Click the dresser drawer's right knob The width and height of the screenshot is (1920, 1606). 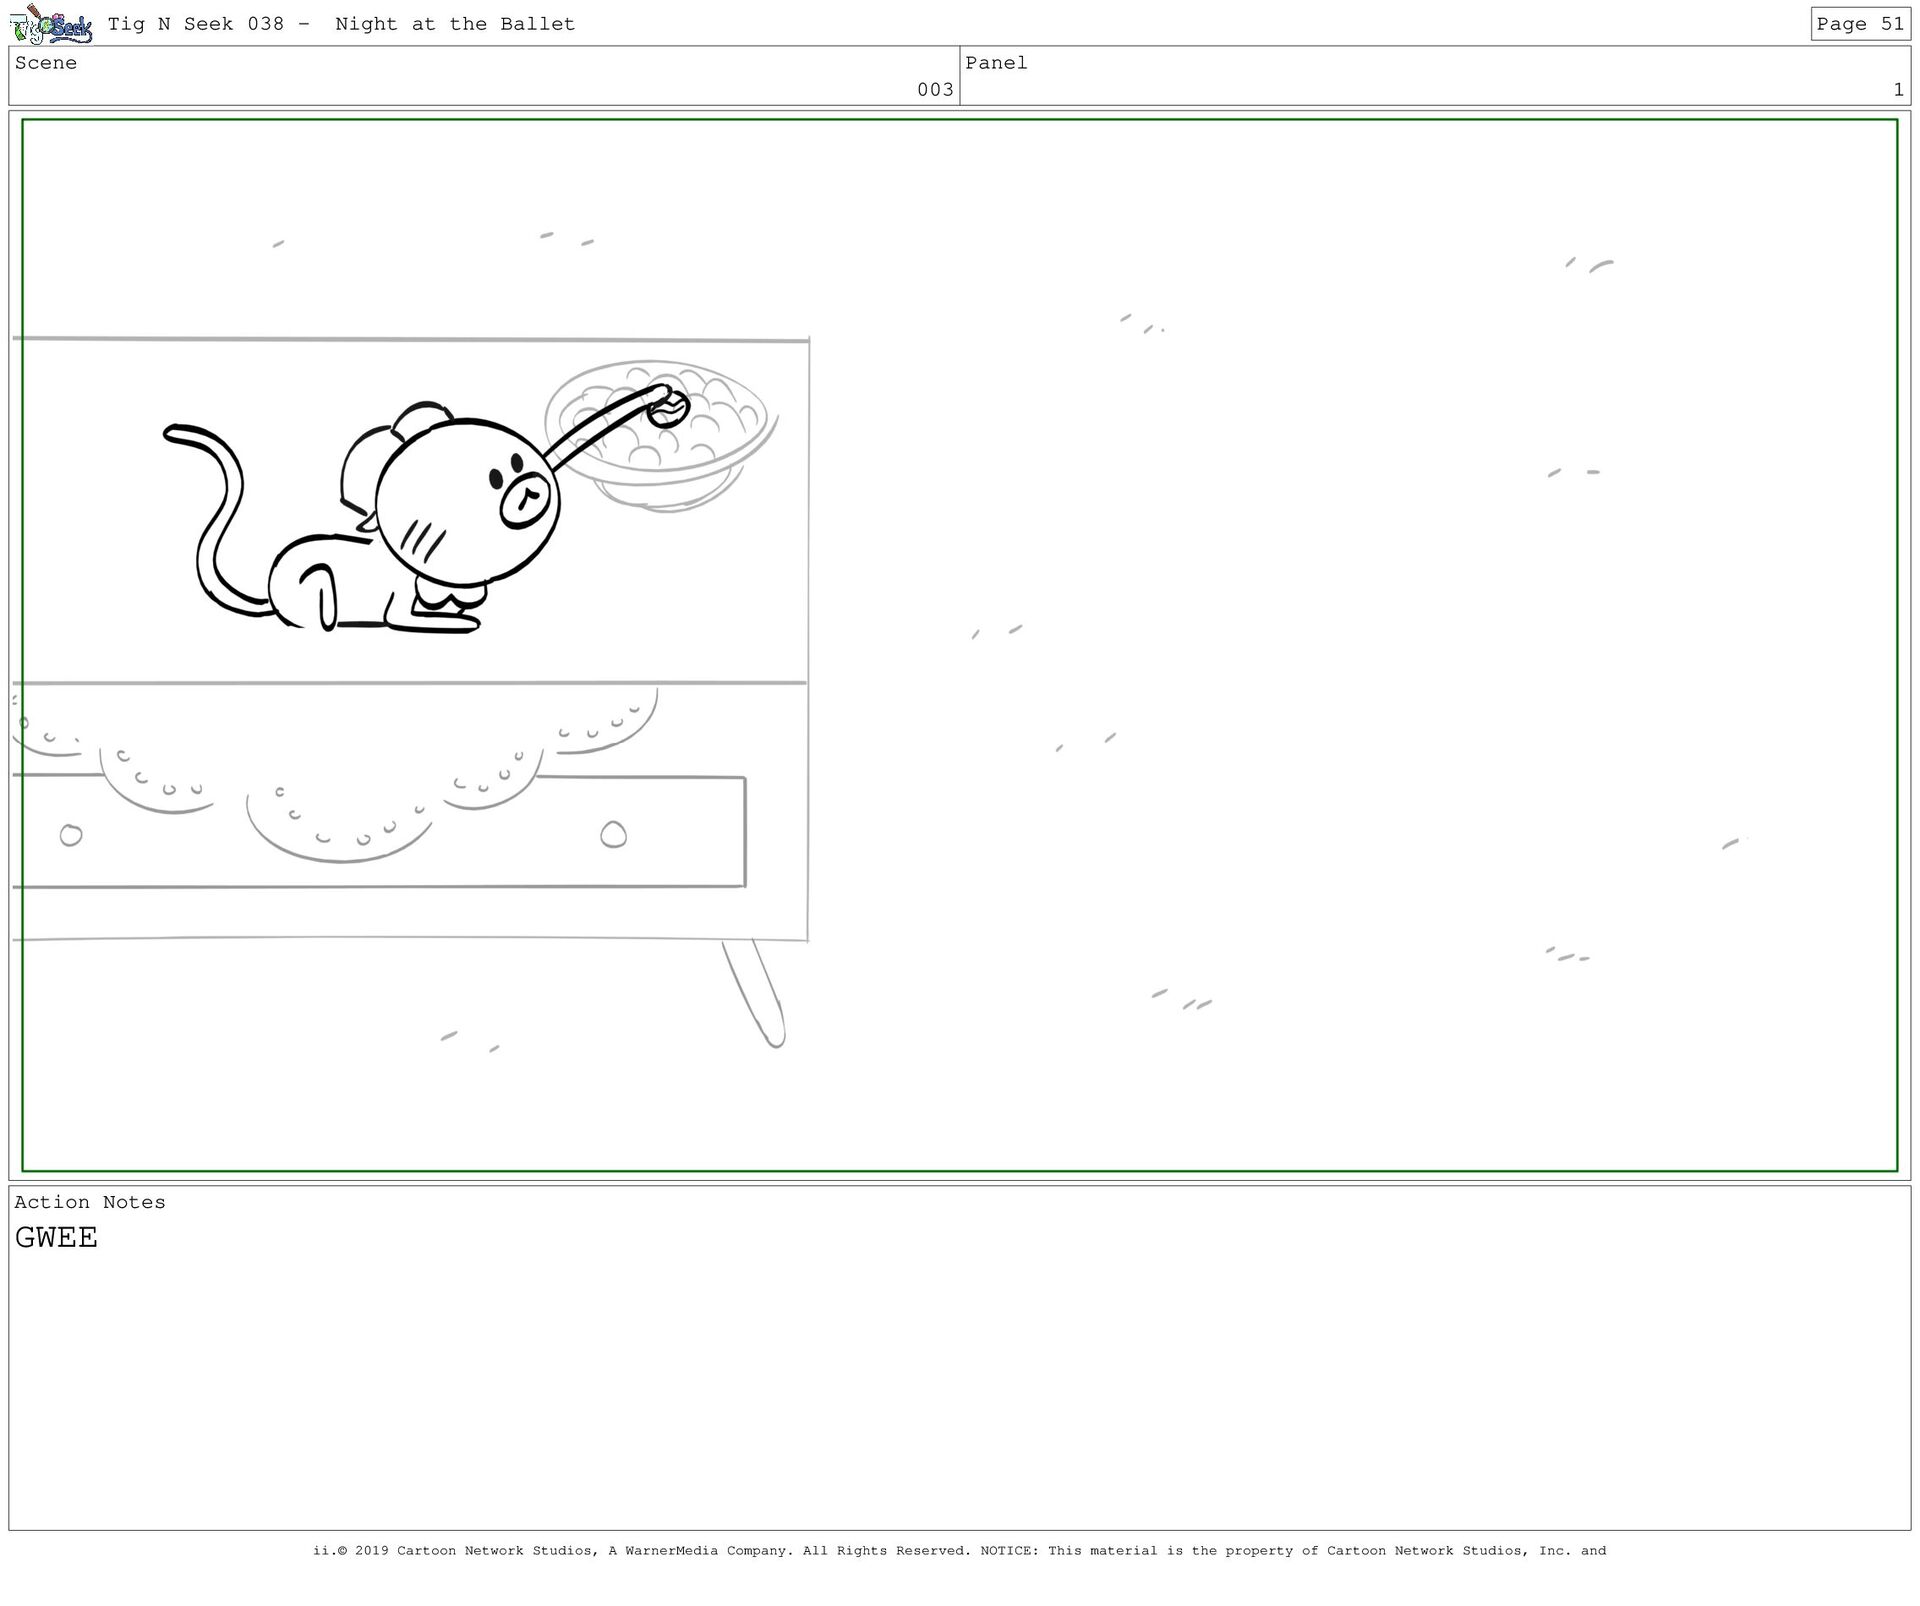click(613, 834)
